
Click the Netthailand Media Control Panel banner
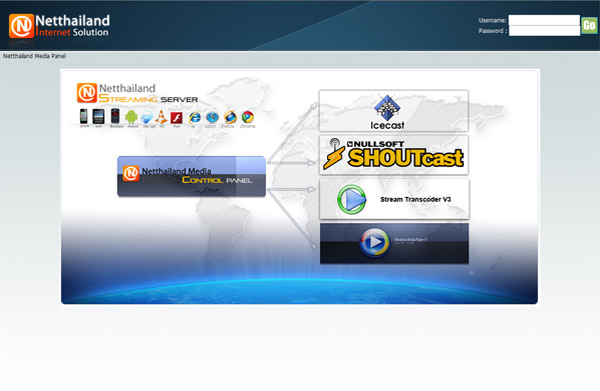tap(191, 176)
